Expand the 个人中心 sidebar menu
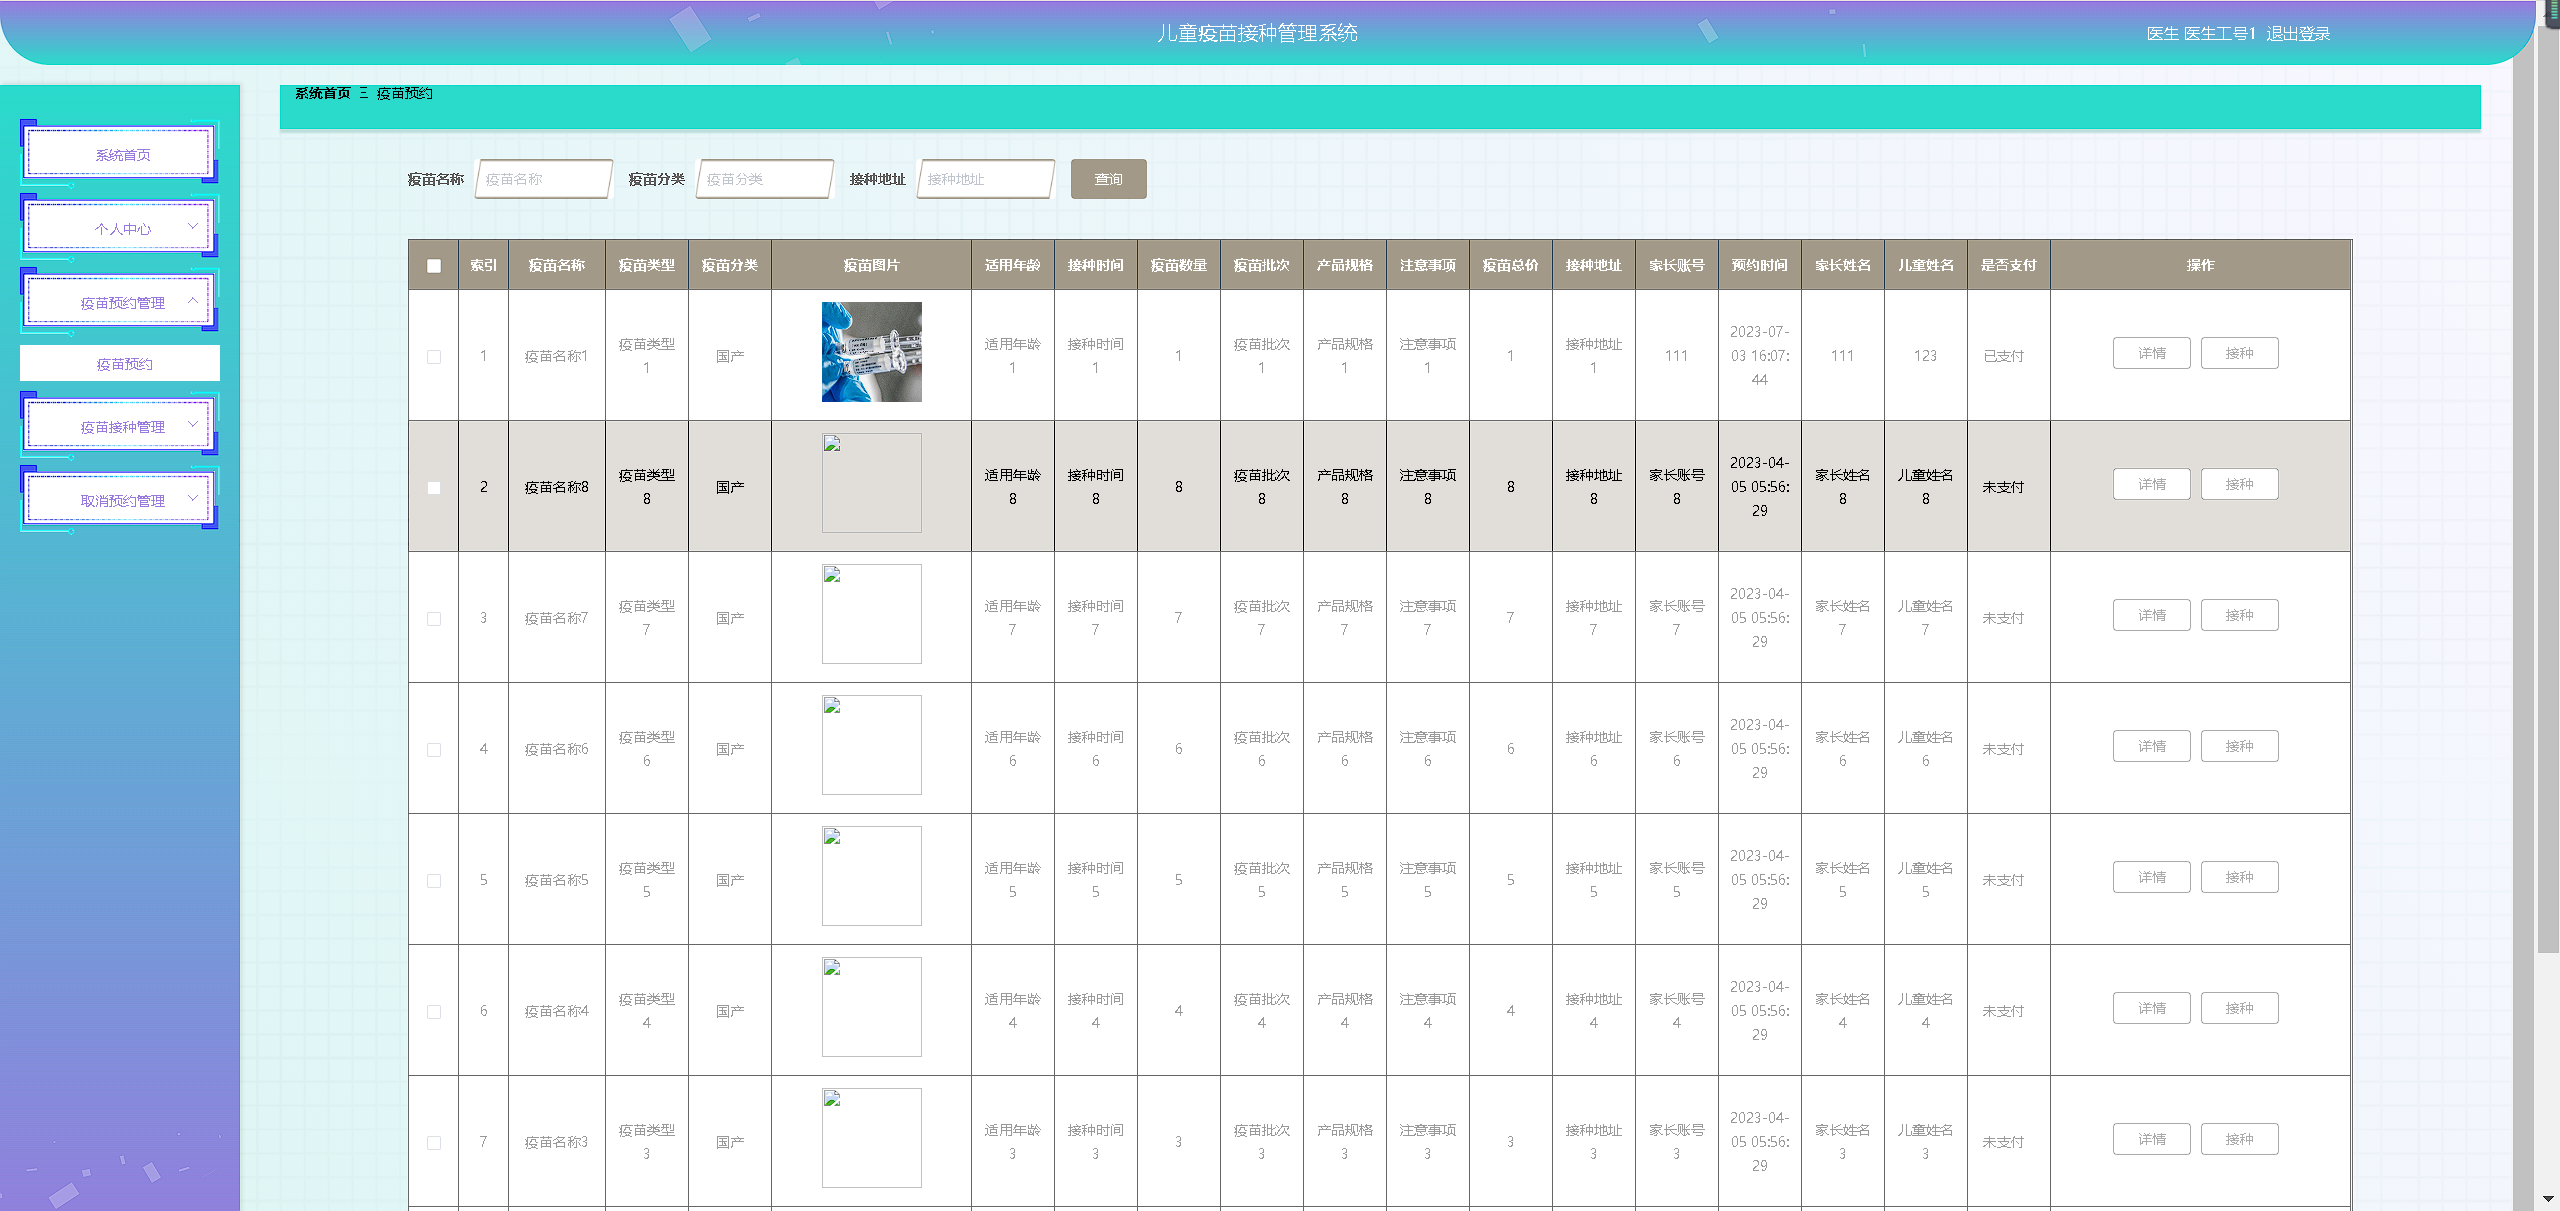 pyautogui.click(x=122, y=229)
